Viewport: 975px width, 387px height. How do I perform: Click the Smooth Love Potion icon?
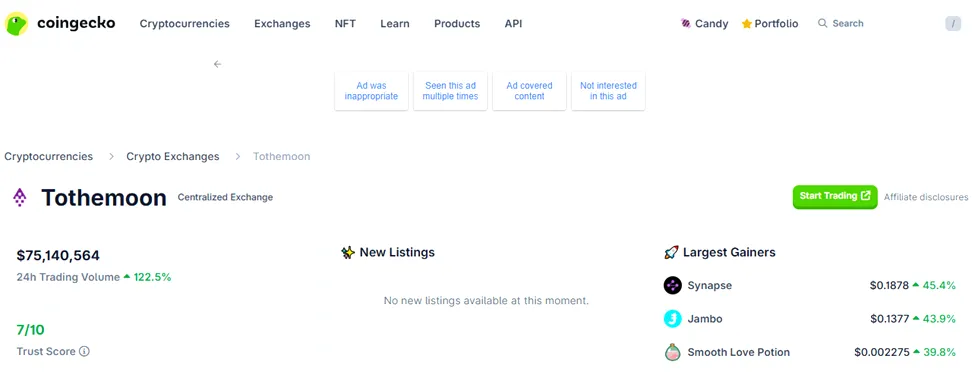[673, 352]
